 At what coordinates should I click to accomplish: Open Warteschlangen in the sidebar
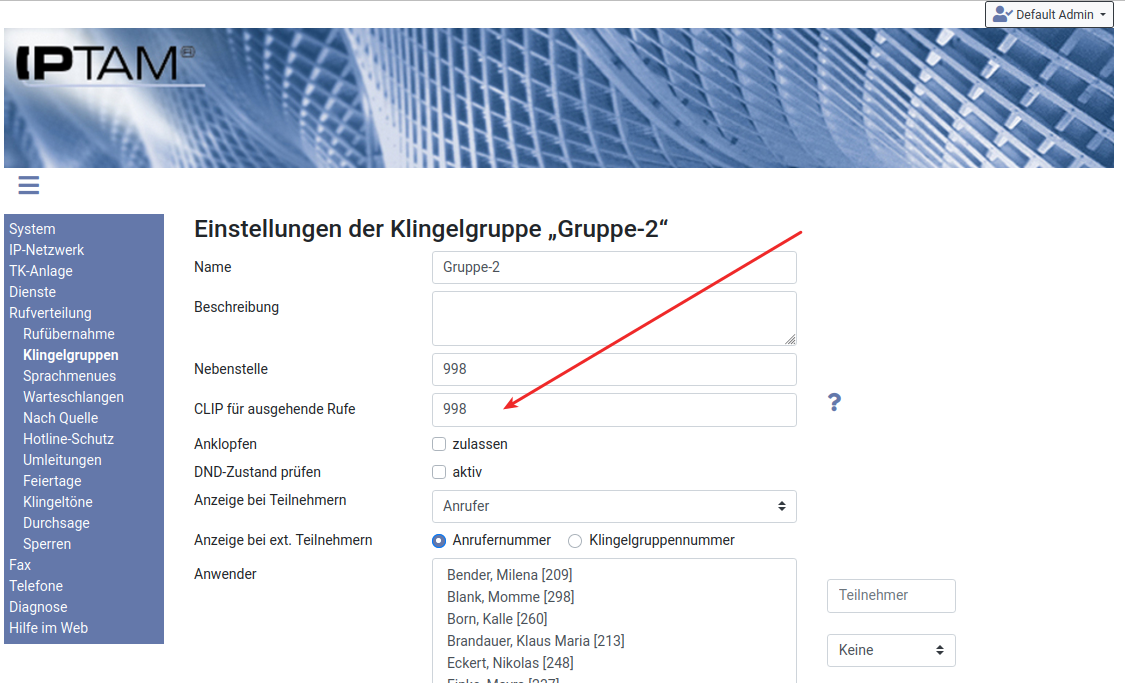click(x=73, y=397)
